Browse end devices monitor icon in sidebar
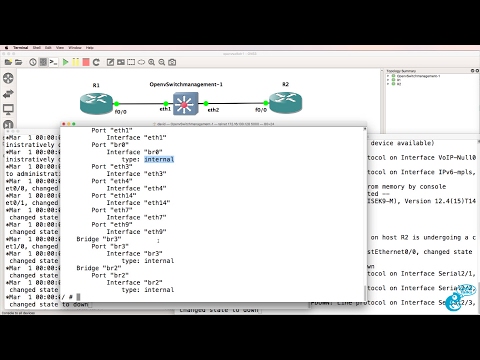Image resolution: width=480 pixels, height=360 pixels. pyautogui.click(x=8, y=109)
